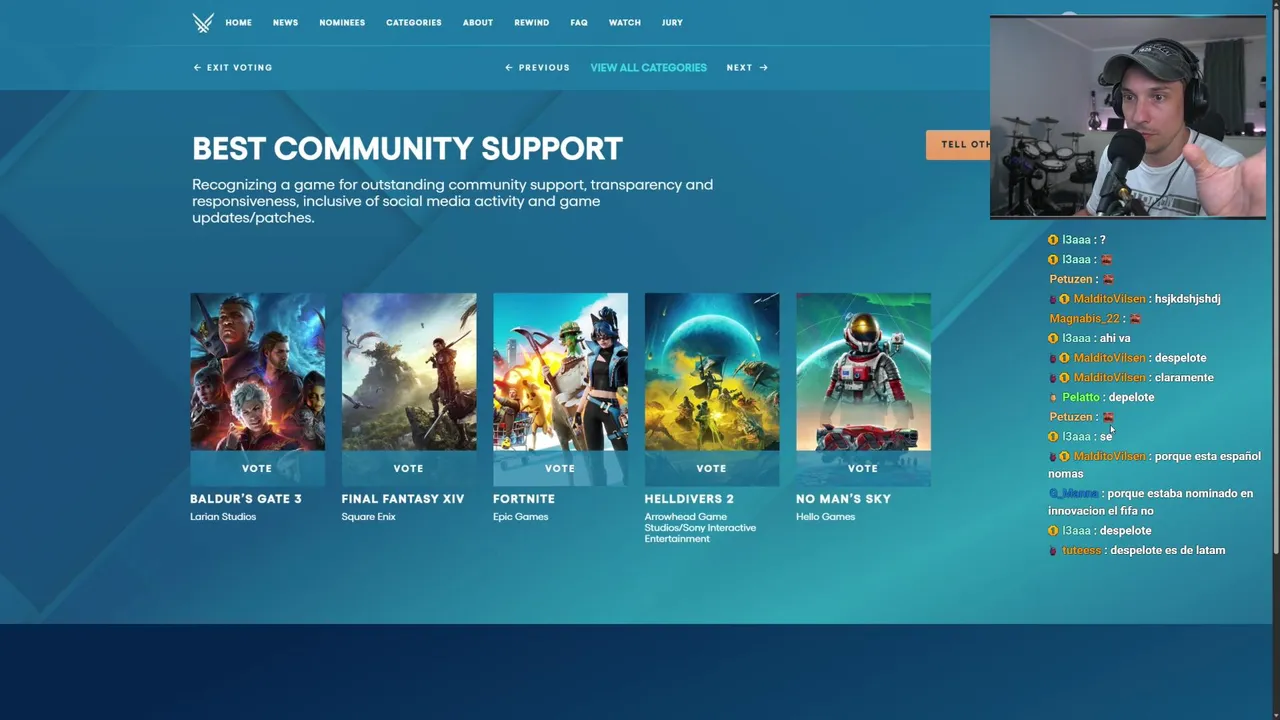Select the Fortnite cover art
Image resolution: width=1280 pixels, height=720 pixels.
click(560, 371)
